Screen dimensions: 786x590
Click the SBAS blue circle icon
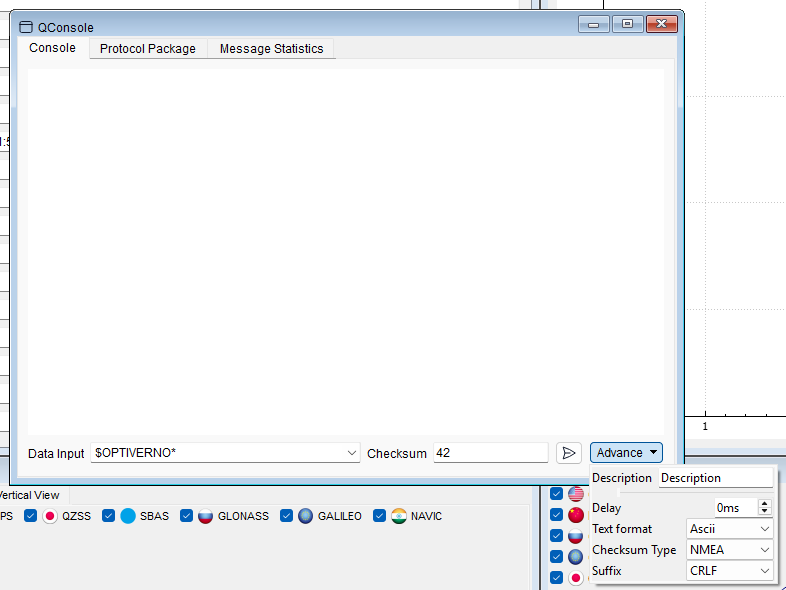[x=128, y=516]
